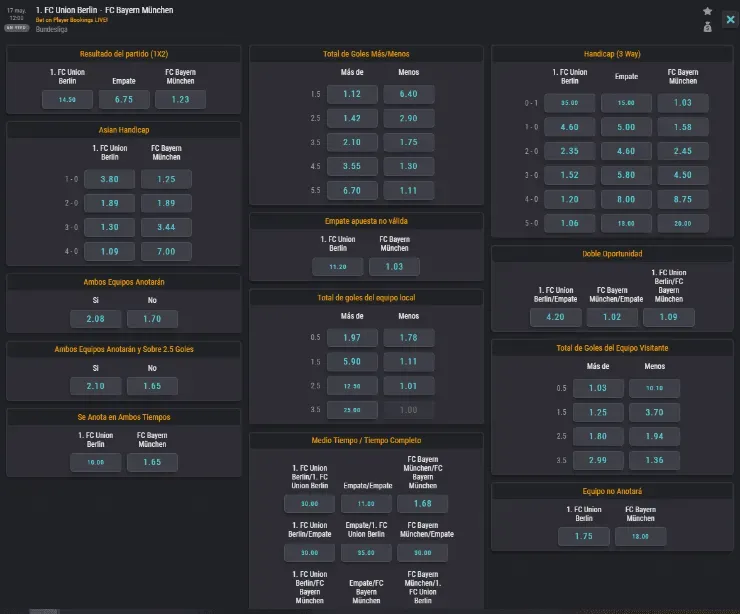Click the horizontal scrollbar at the bottom

click(45, 611)
